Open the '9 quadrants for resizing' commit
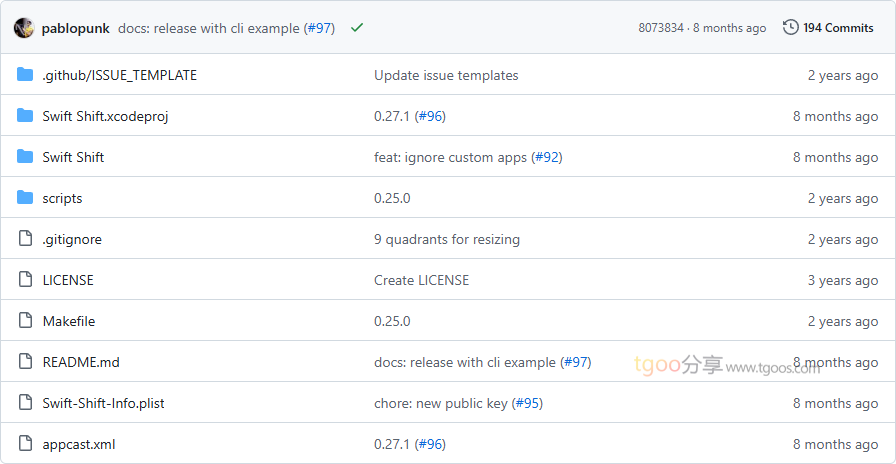Image resolution: width=896 pixels, height=464 pixels. [447, 239]
